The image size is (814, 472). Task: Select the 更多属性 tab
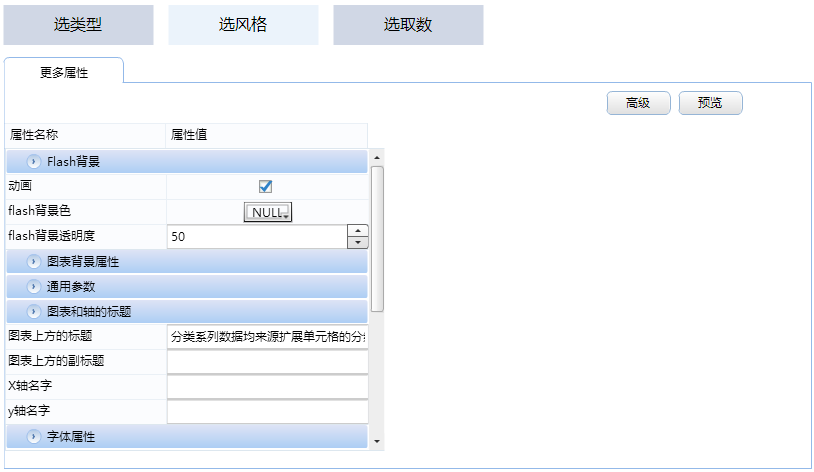coord(64,72)
